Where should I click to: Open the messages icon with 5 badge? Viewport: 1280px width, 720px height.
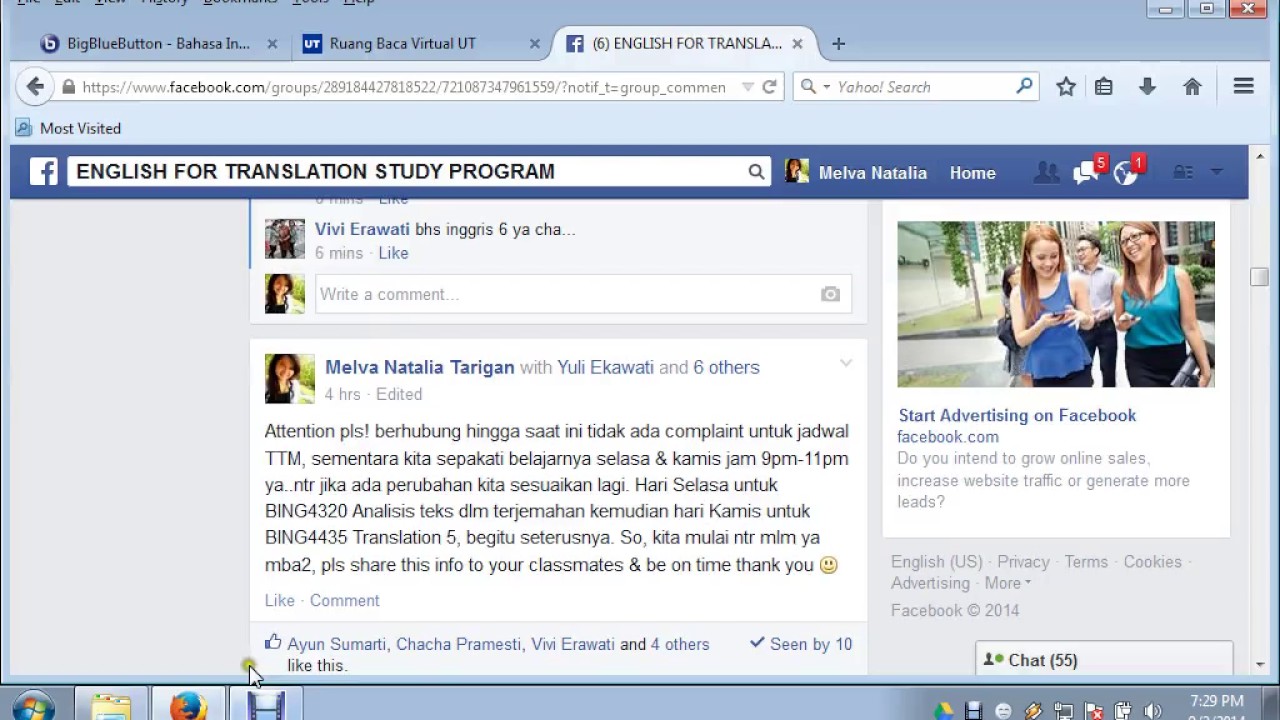[1087, 173]
